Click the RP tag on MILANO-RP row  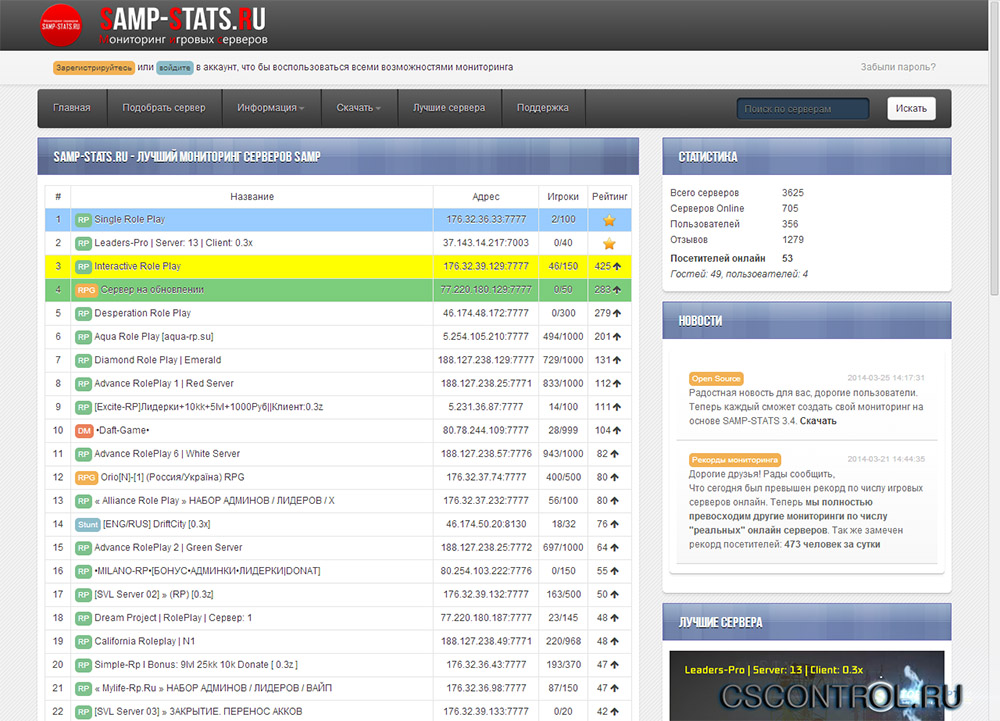[84, 572]
